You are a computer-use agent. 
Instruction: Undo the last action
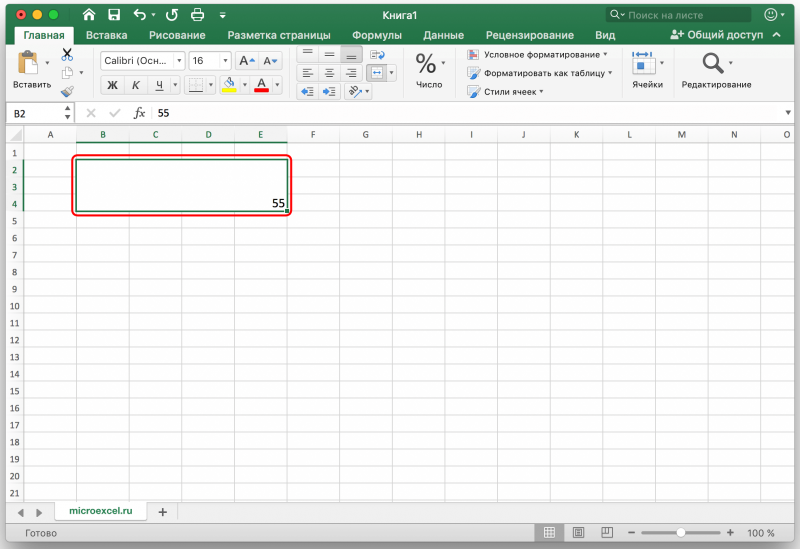click(x=140, y=15)
